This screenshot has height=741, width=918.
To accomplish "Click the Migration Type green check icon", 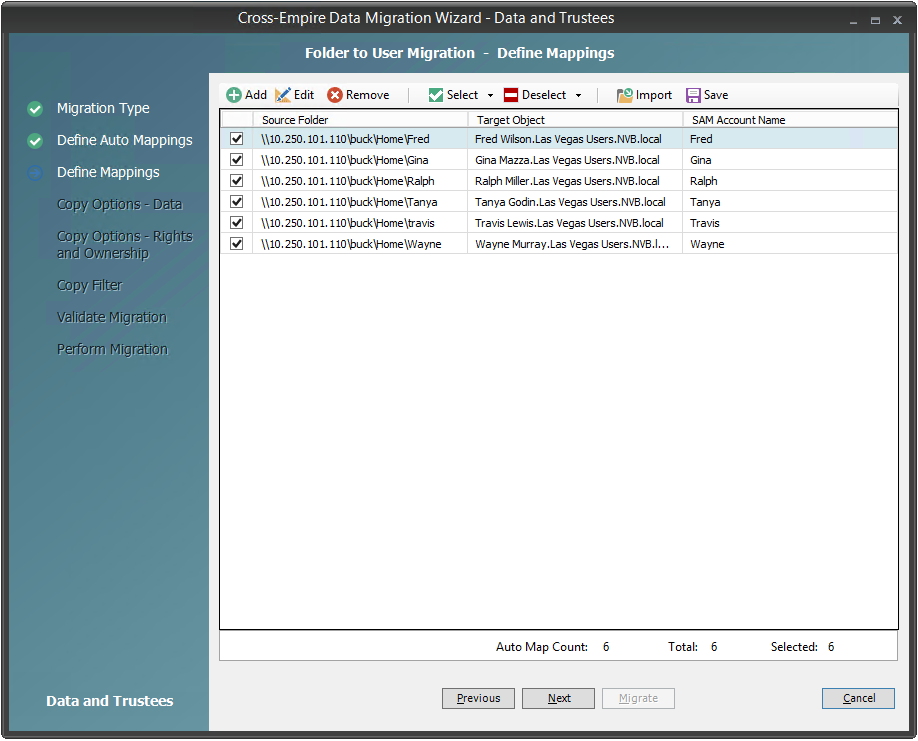I will click(35, 109).
